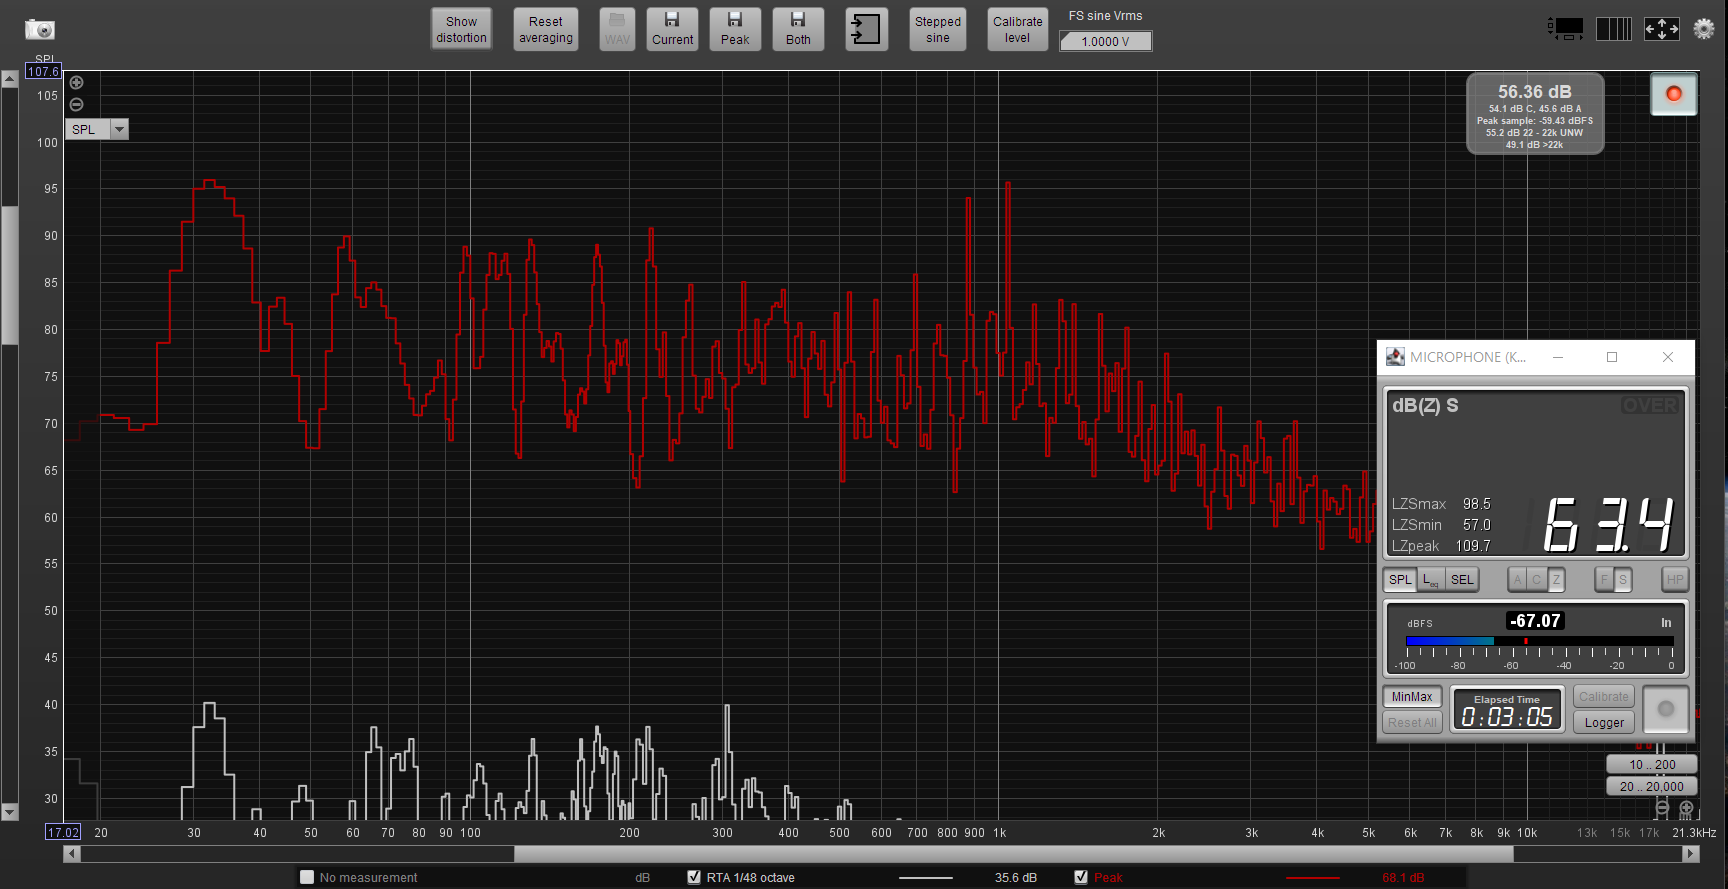The height and width of the screenshot is (889, 1728).
Task: Click the horizontal scrollbar thumb
Action: (x=1013, y=854)
